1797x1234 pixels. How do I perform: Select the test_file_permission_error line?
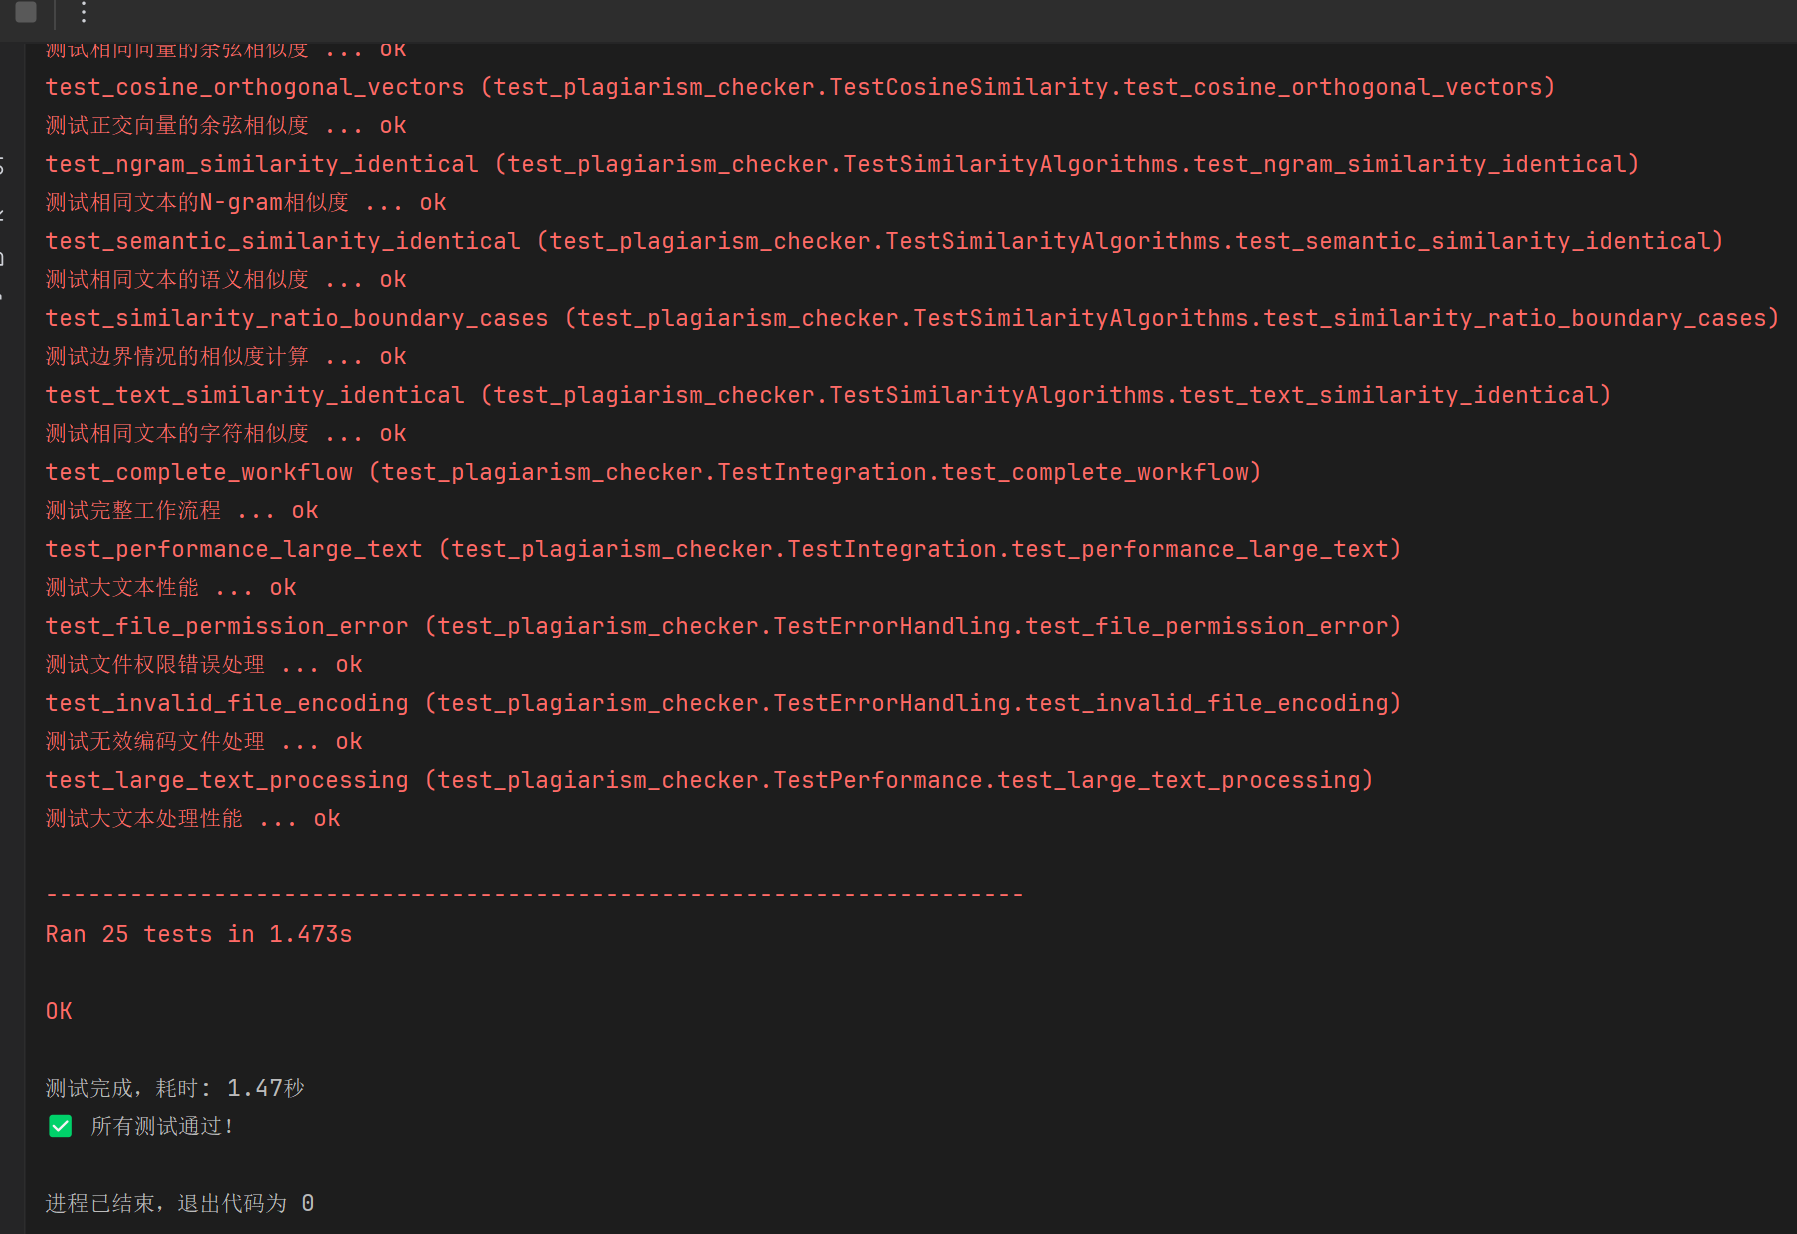click(723, 626)
